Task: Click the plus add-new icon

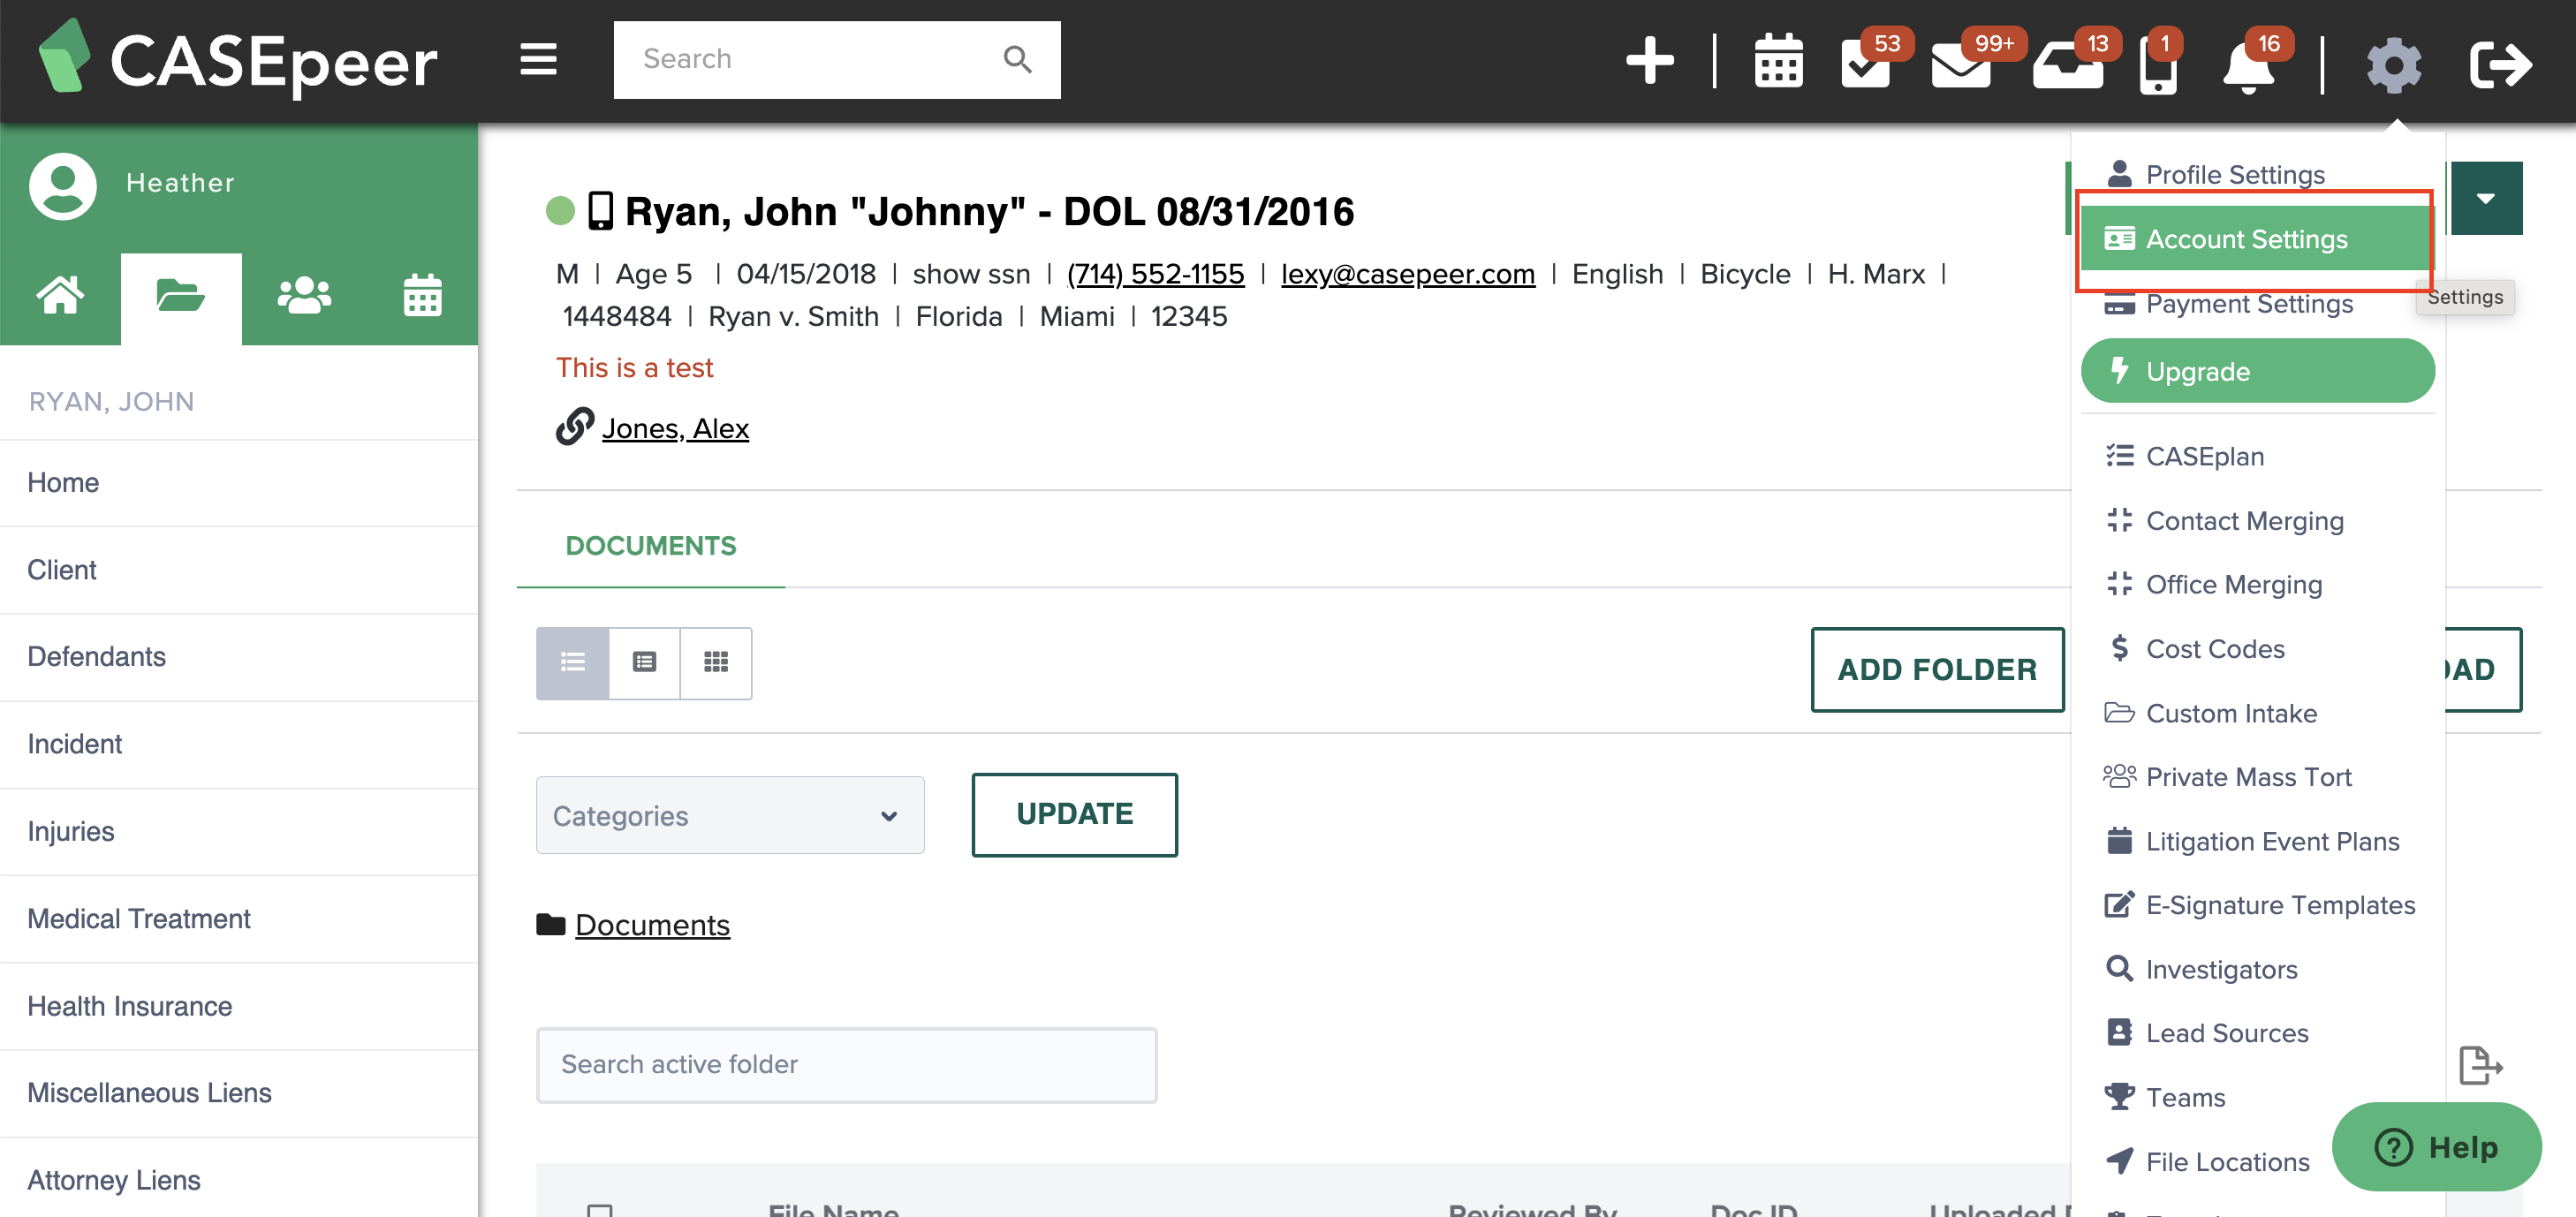Action: 1649,61
